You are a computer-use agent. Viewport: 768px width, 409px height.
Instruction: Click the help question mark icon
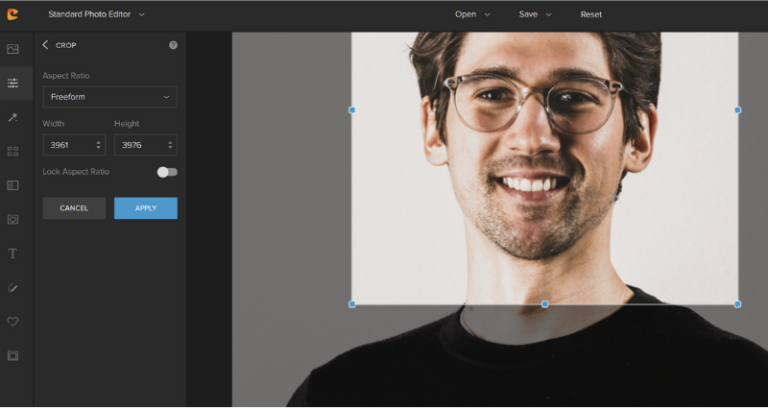(x=173, y=45)
